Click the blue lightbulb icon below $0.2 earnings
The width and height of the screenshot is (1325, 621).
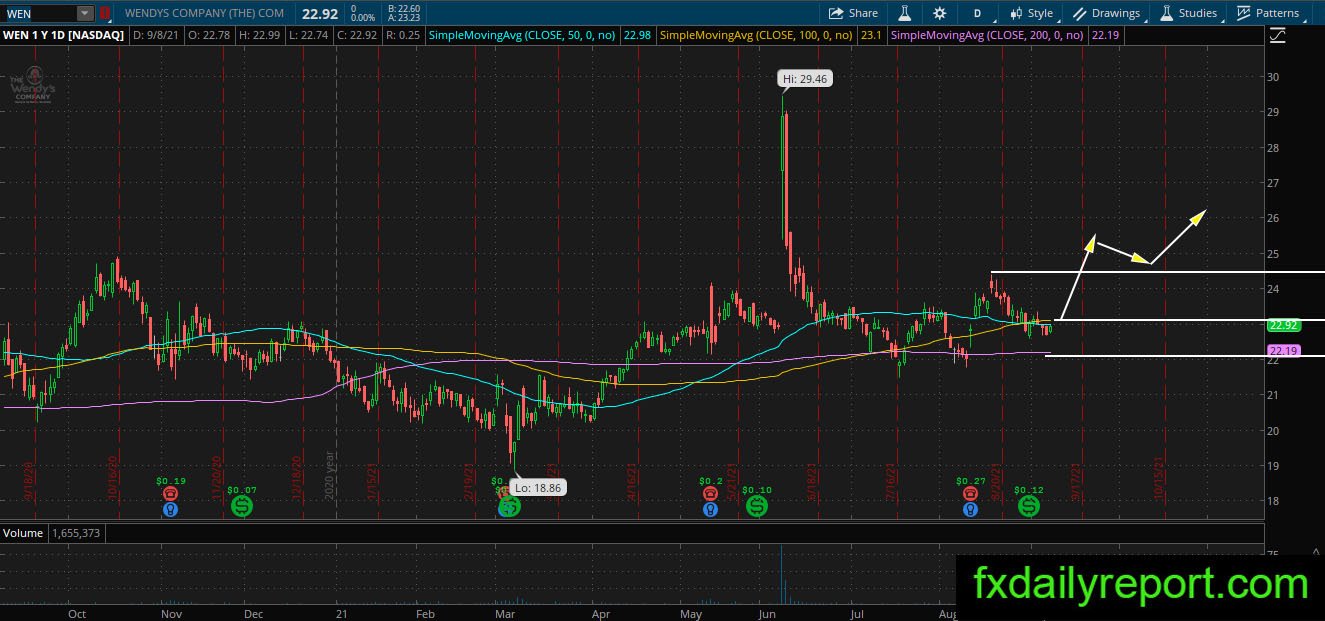click(x=710, y=509)
